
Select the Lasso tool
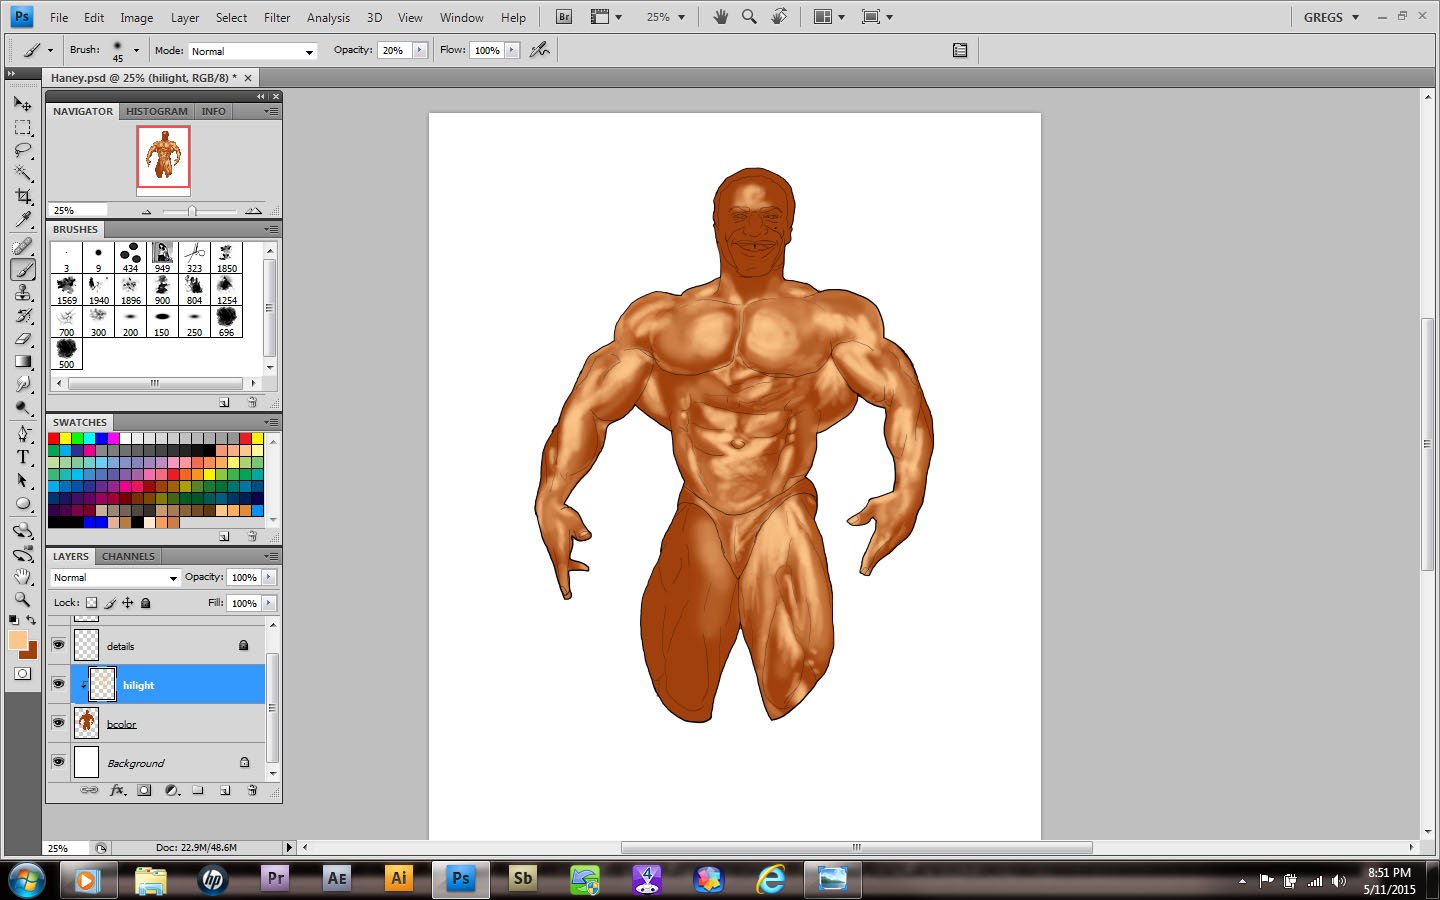click(23, 151)
